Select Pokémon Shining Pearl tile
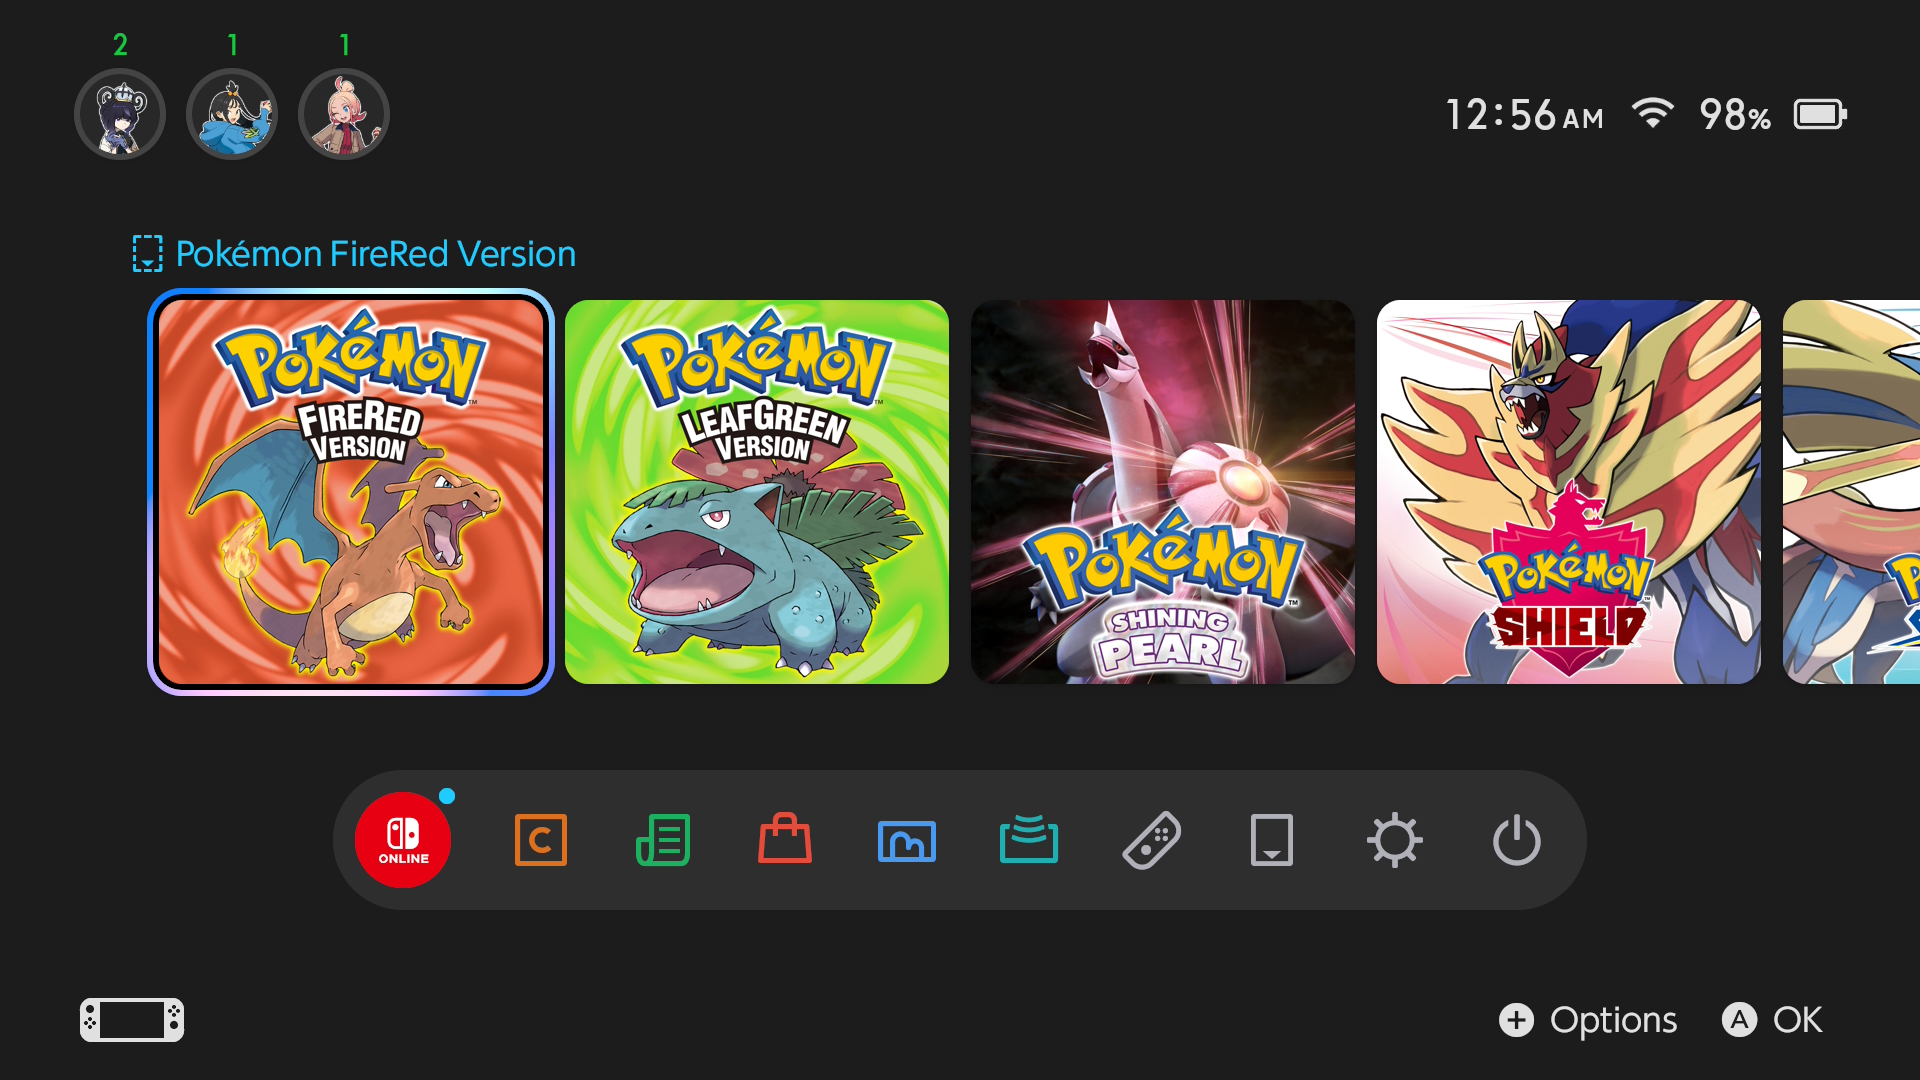The width and height of the screenshot is (1920, 1080). pyautogui.click(x=1163, y=492)
